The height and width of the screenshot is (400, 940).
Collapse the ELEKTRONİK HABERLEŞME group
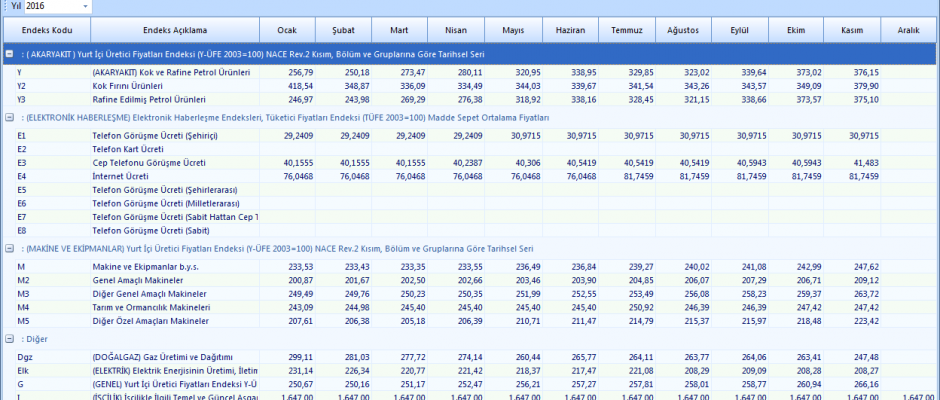coord(8,117)
